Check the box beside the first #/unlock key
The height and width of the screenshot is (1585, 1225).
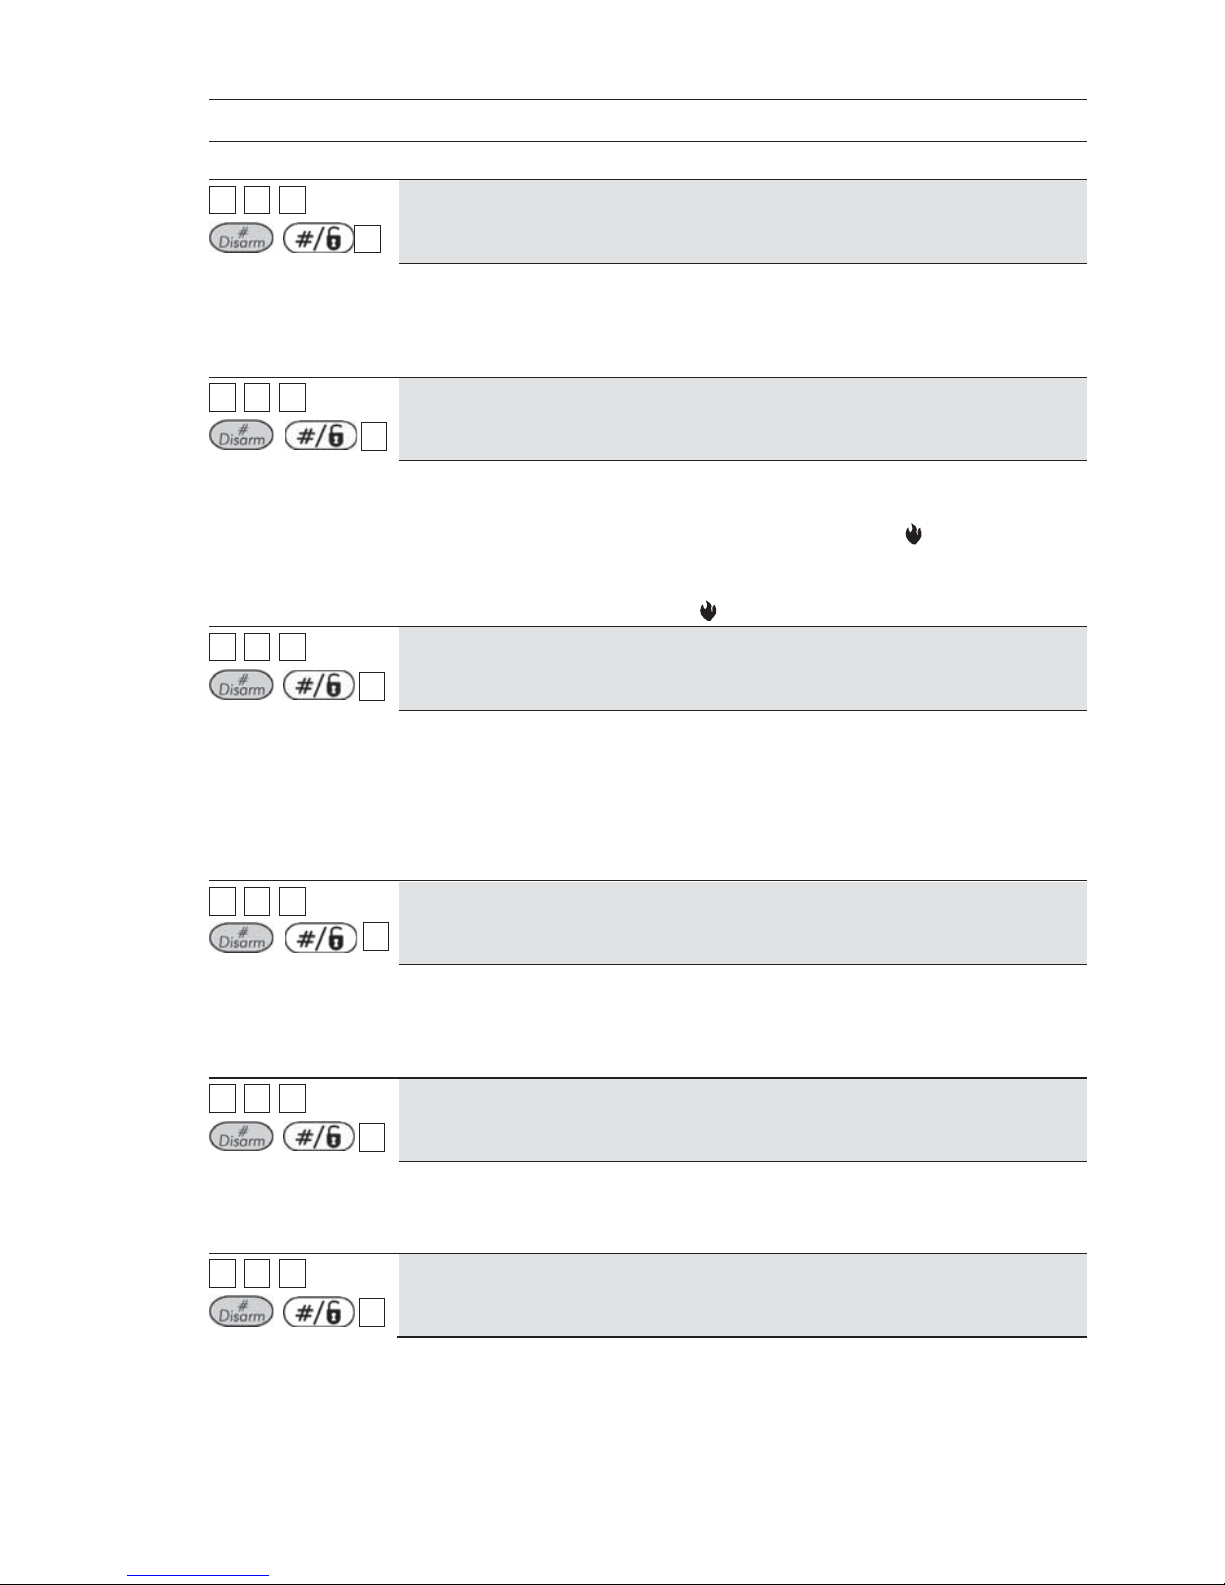[x=368, y=239]
